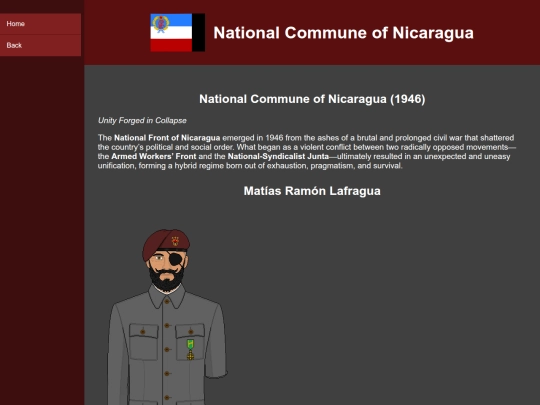Select heading 'National Commune of Nicaragua (1946)'
The image size is (540, 405).
click(312, 99)
